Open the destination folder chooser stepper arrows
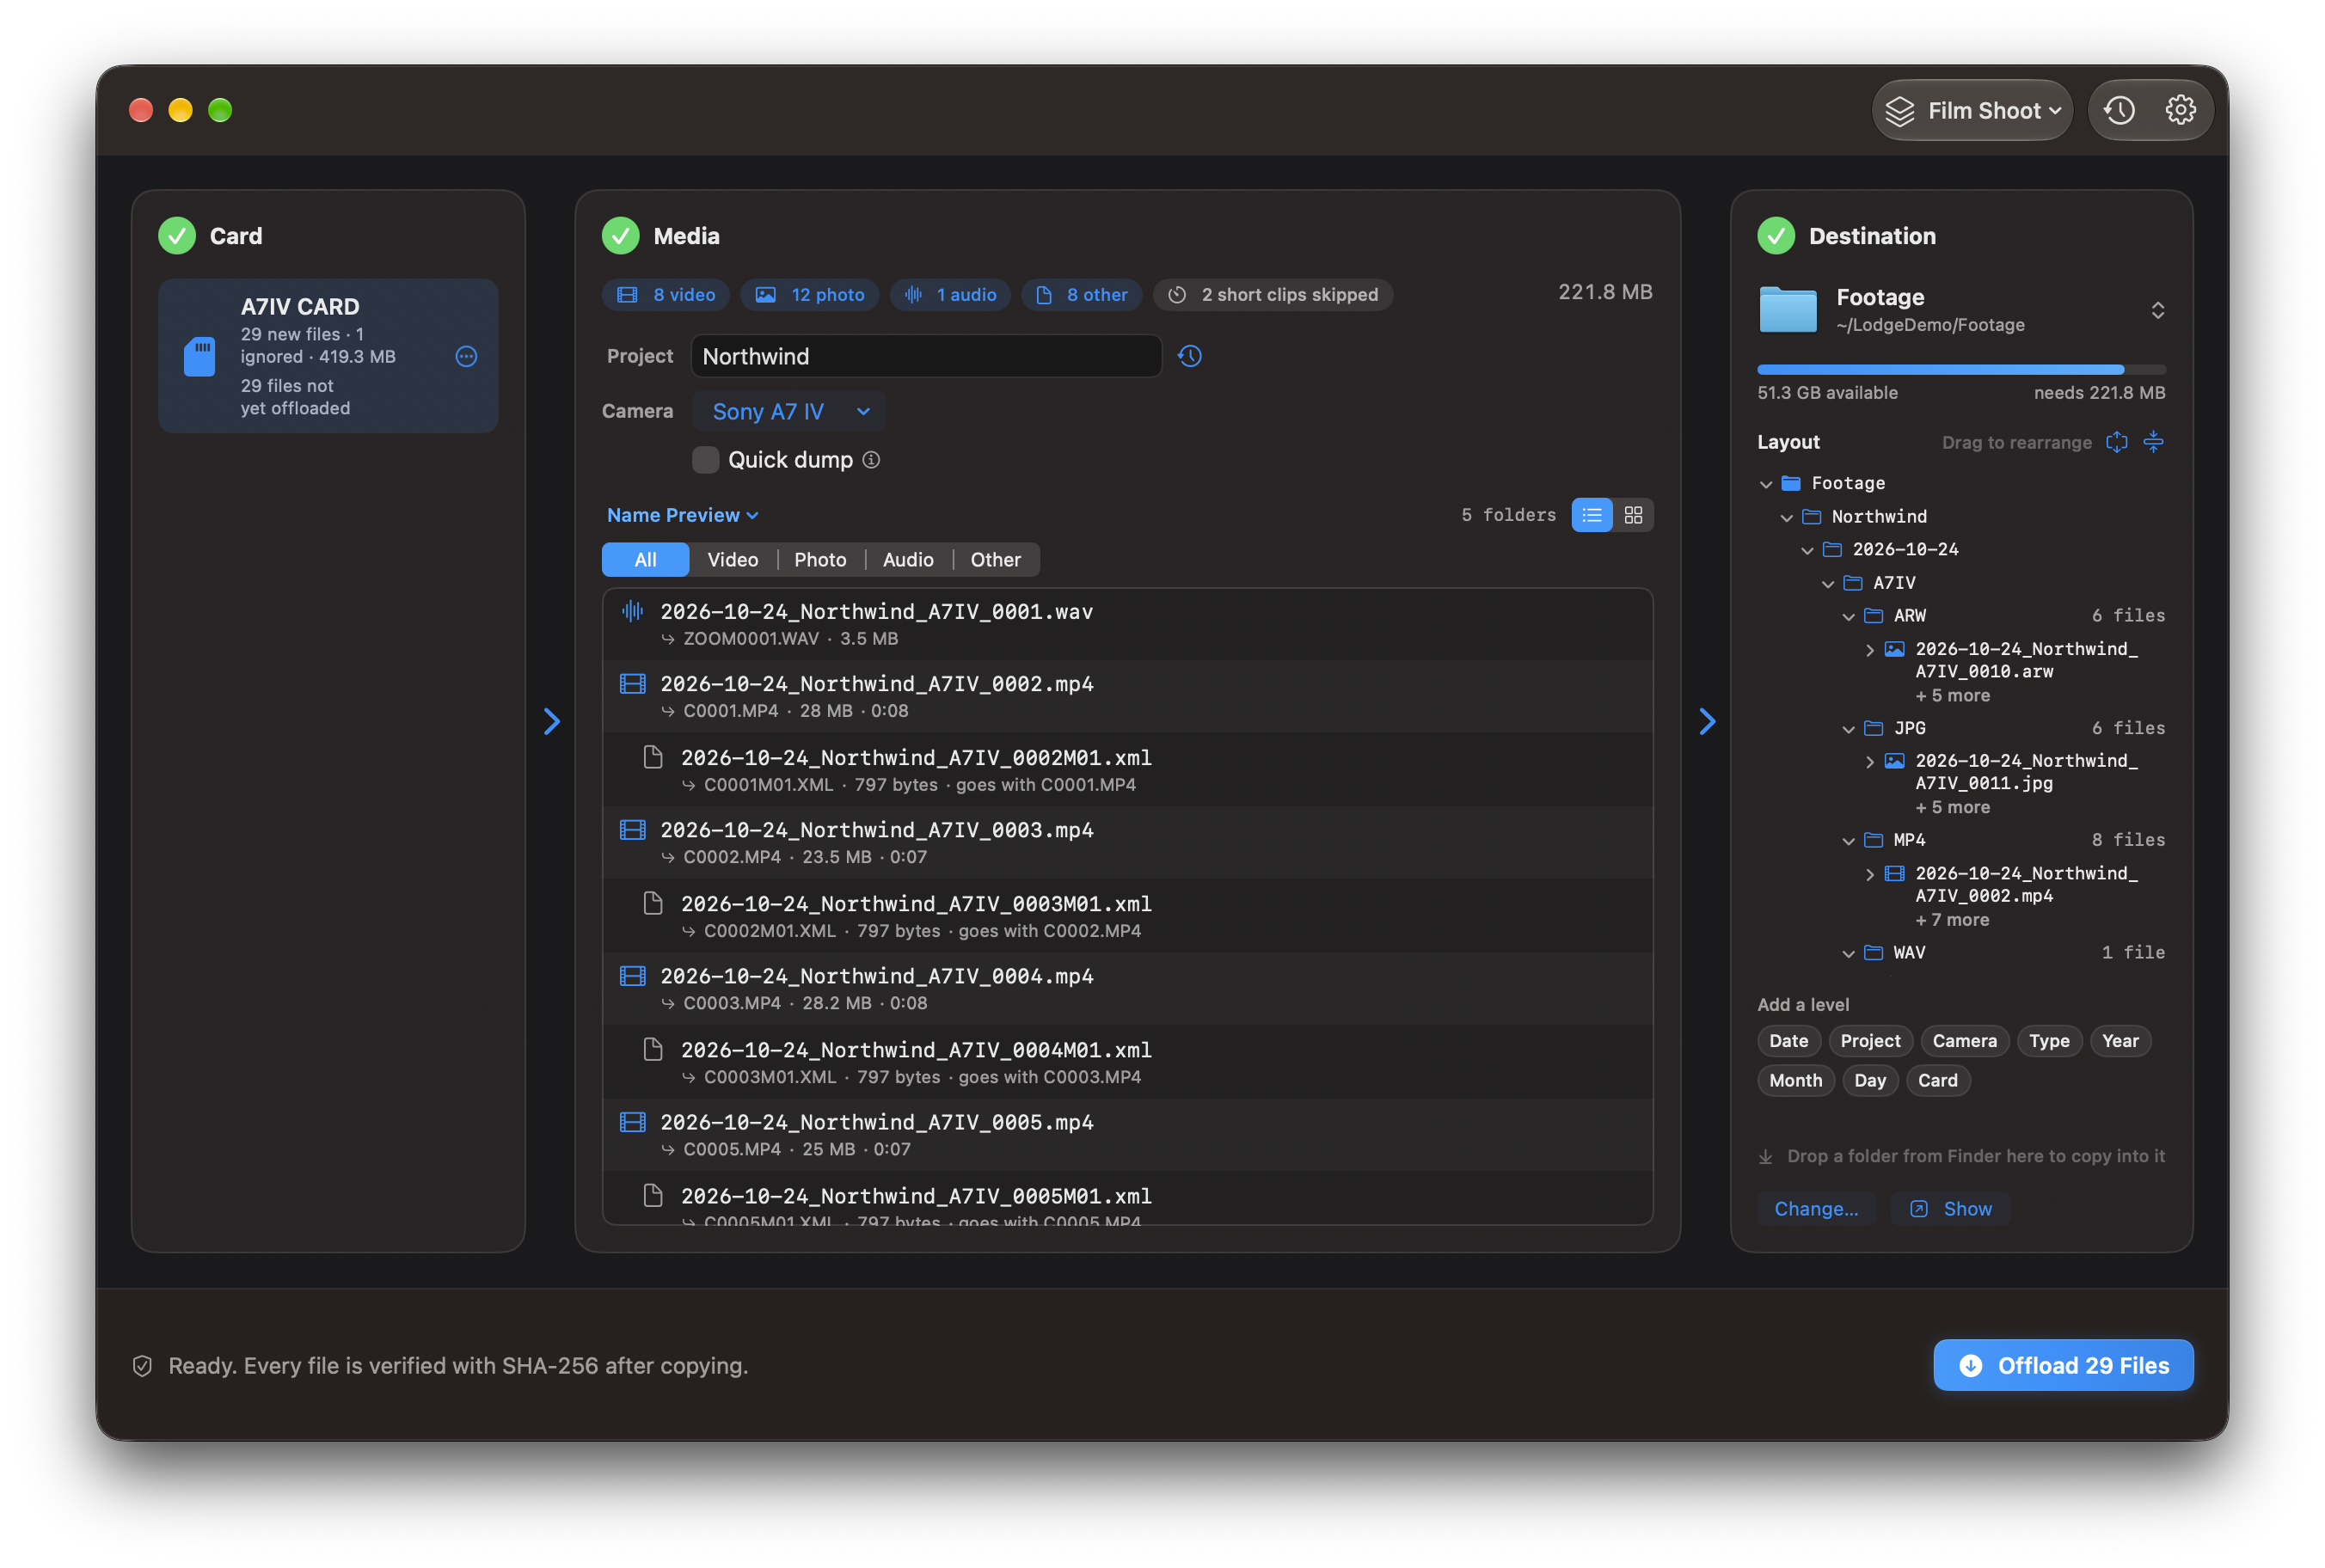 [x=2157, y=310]
